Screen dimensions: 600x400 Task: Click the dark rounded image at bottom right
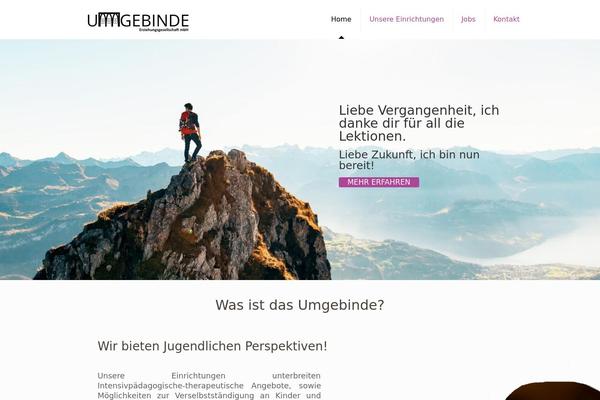551,391
